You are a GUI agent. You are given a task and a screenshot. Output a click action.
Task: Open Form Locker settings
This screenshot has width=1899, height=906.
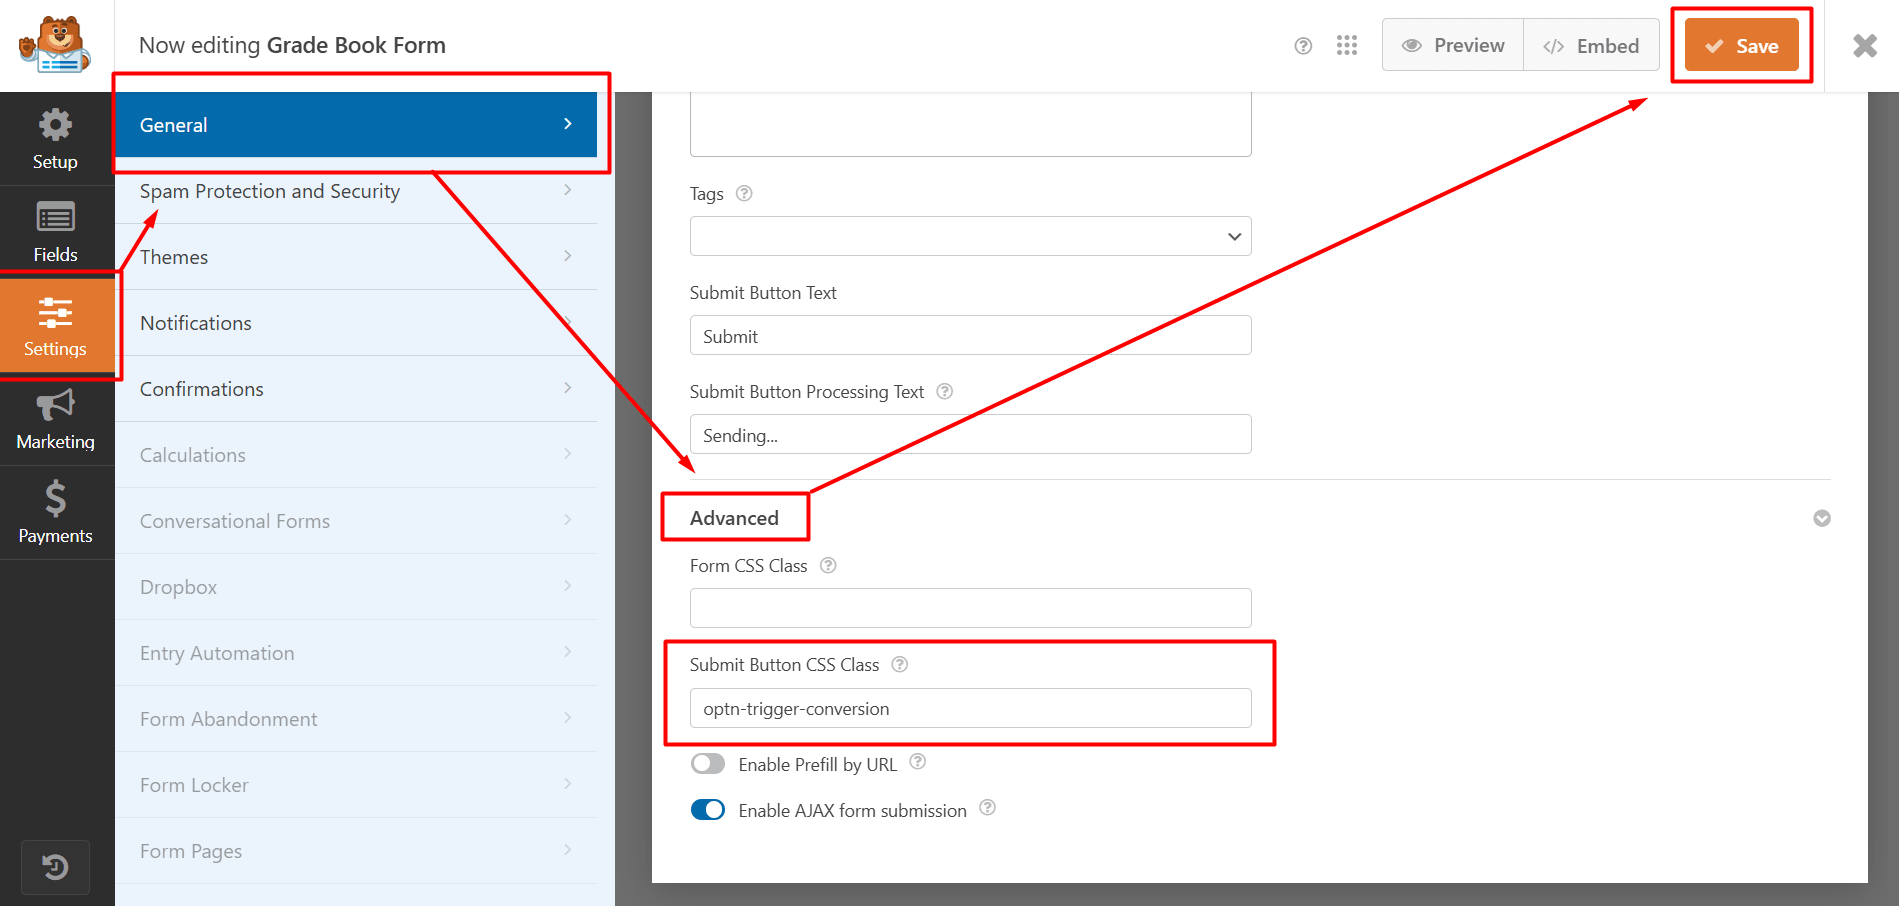[x=356, y=785]
